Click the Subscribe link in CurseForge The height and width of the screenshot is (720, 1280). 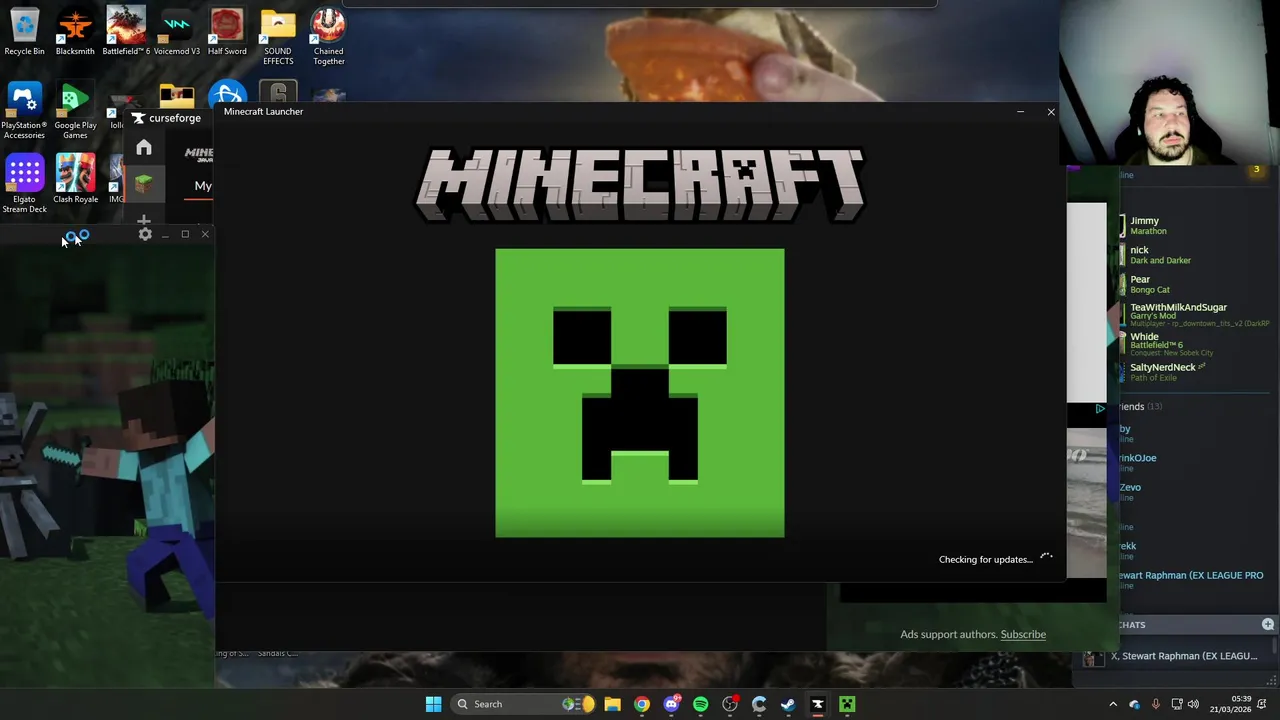1023,634
